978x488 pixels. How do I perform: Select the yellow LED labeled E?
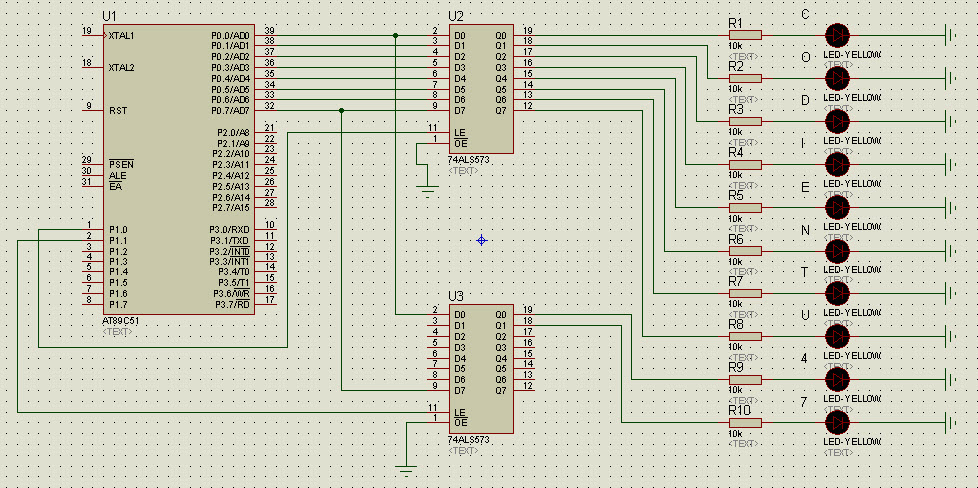coord(837,207)
